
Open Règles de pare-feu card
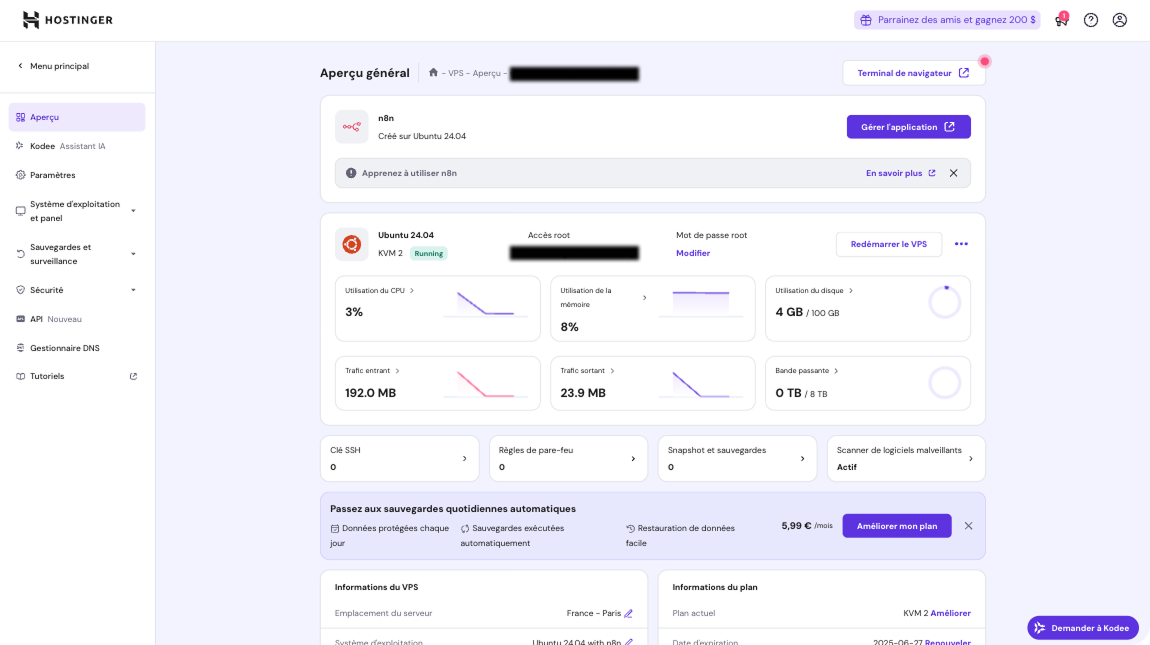pos(568,459)
